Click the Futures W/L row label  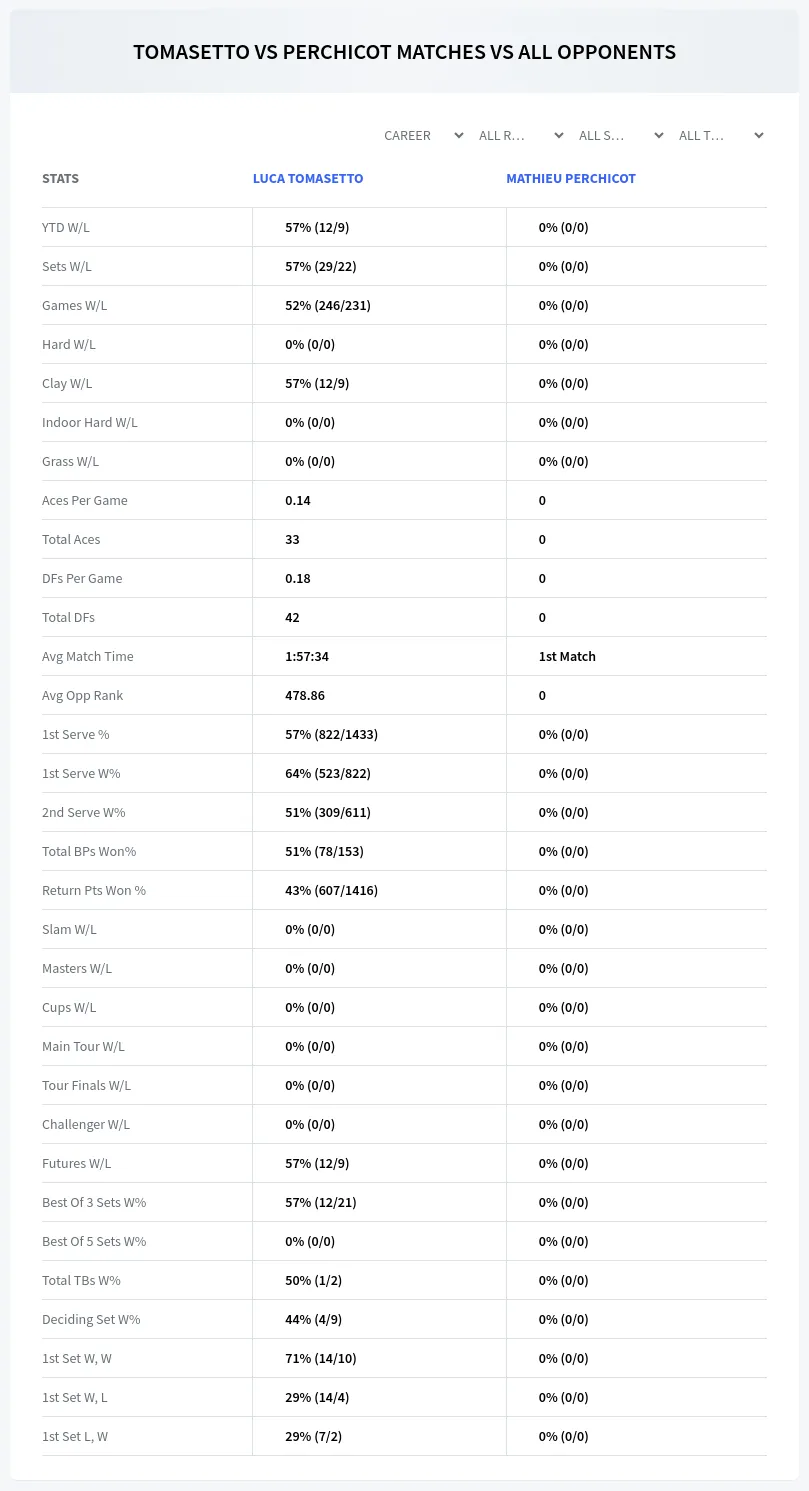(x=77, y=1164)
